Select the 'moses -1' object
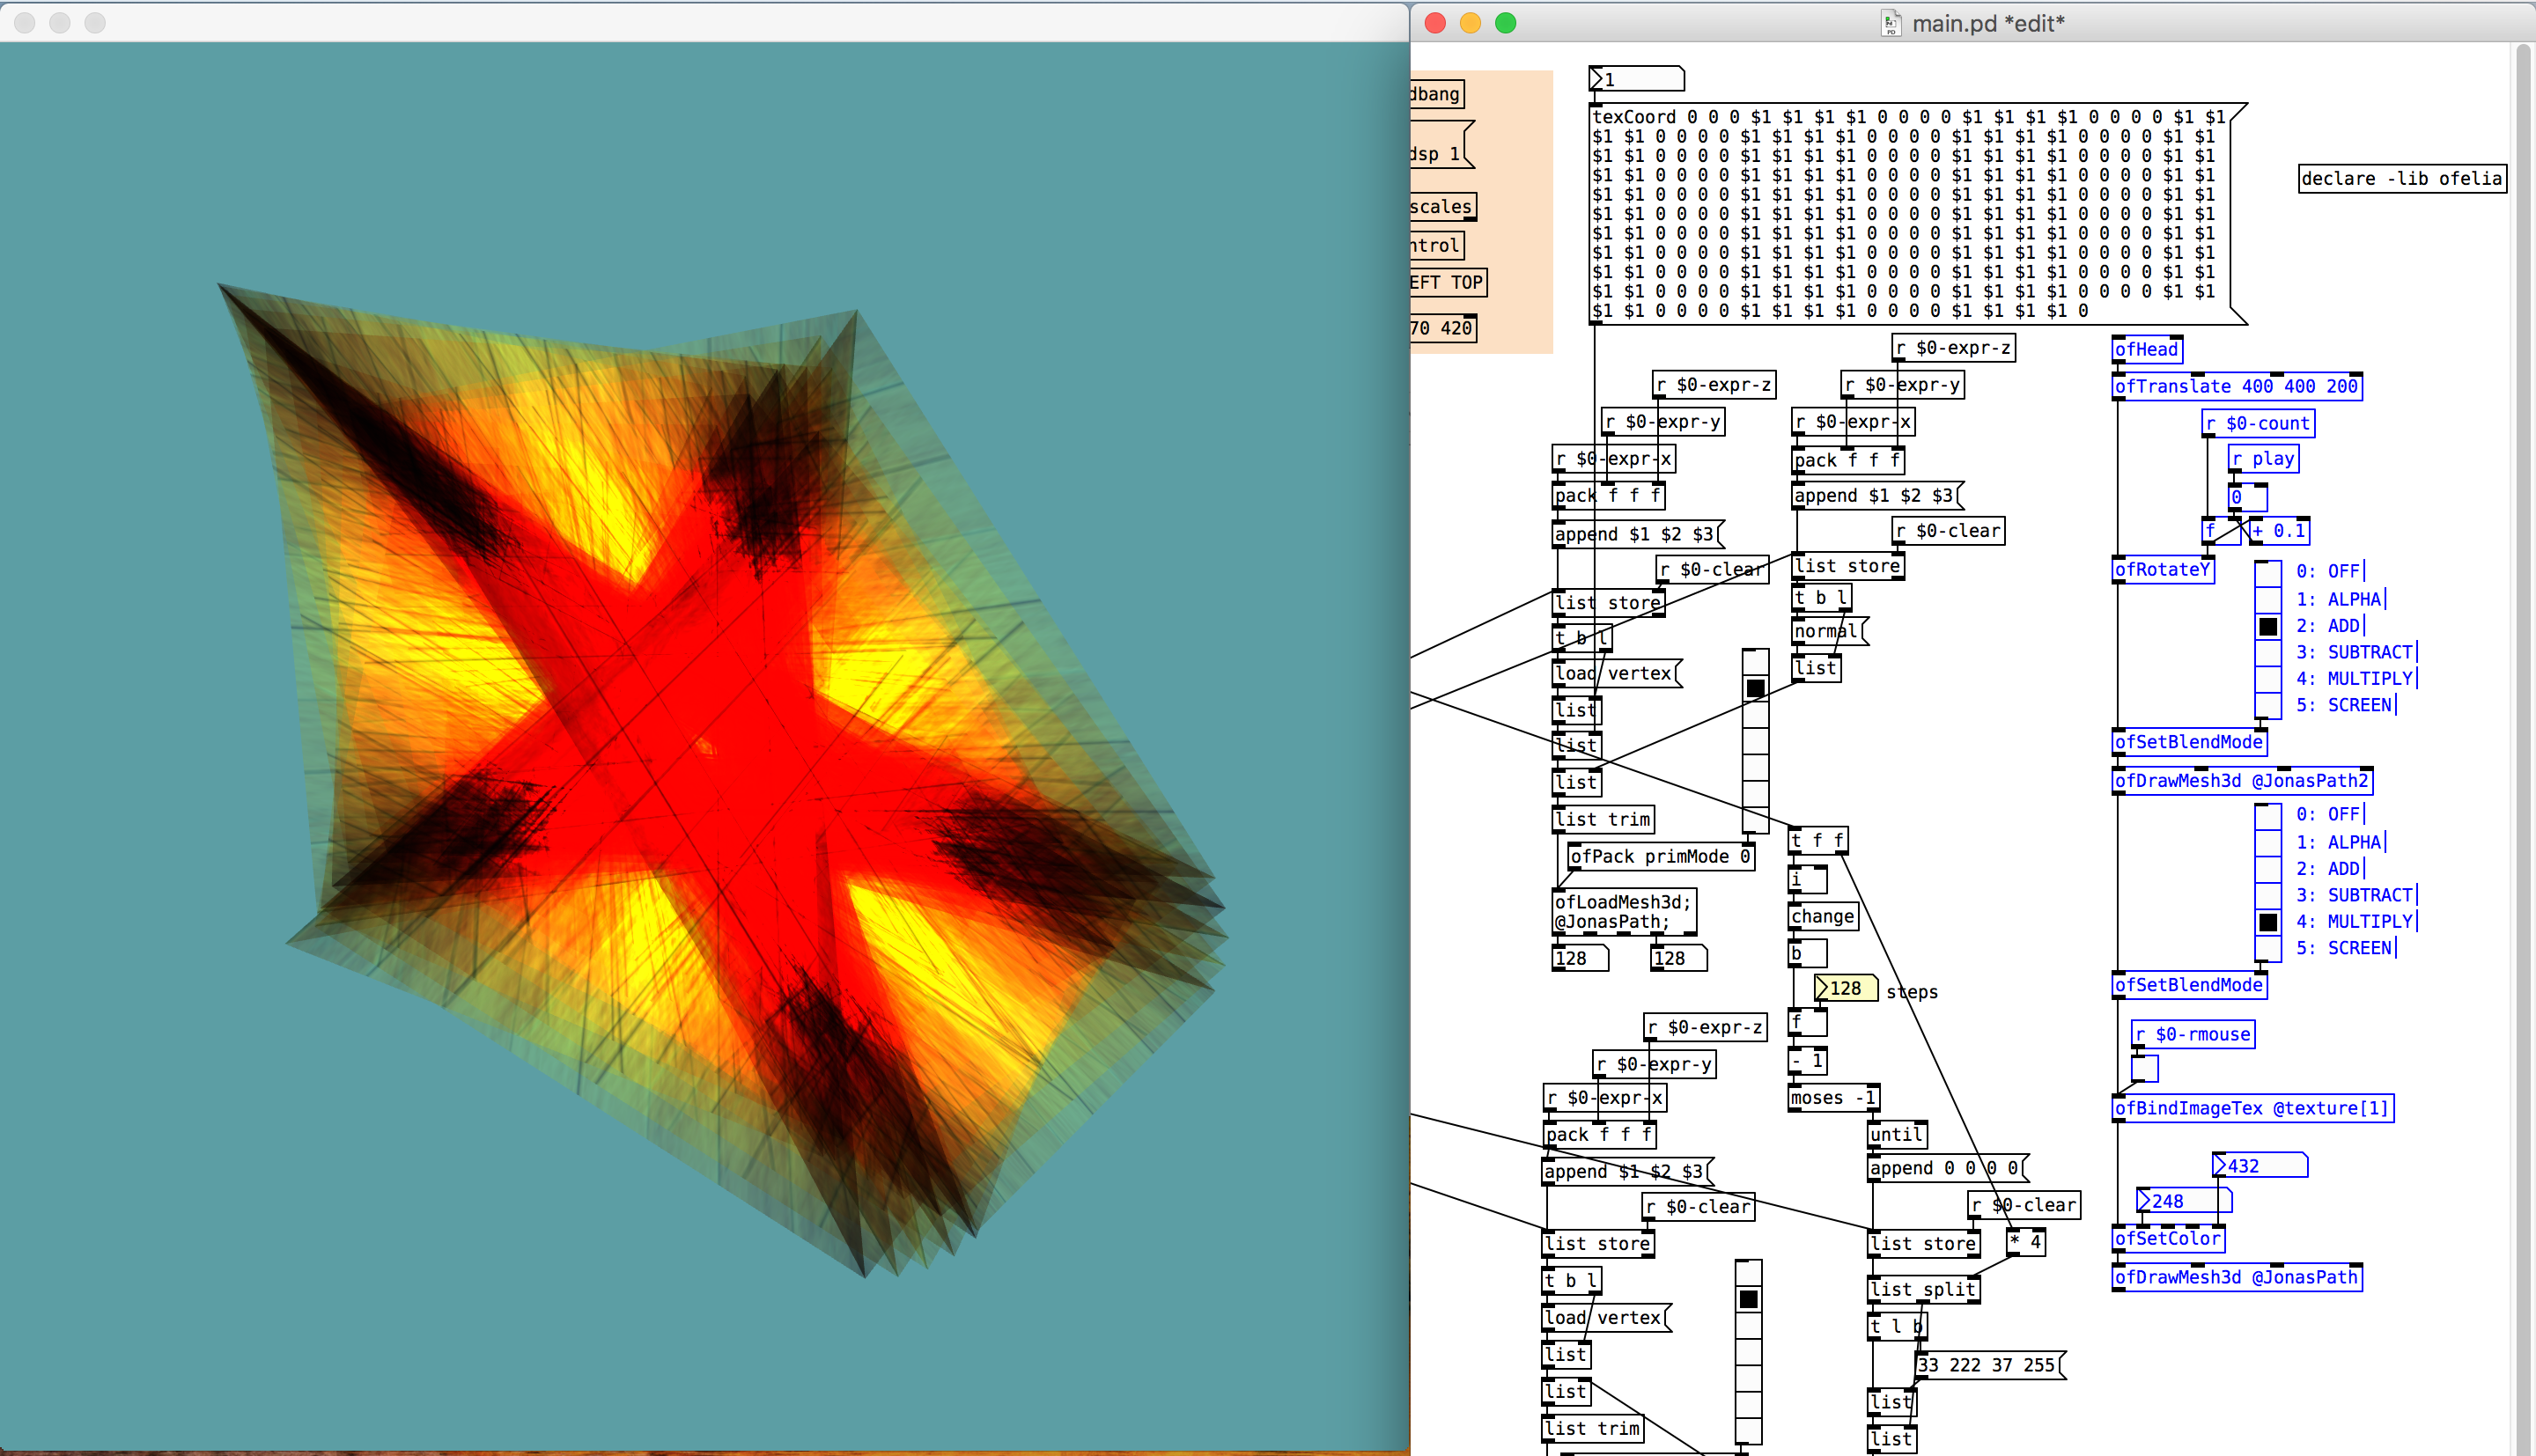The image size is (2536, 1456). click(x=1834, y=1098)
